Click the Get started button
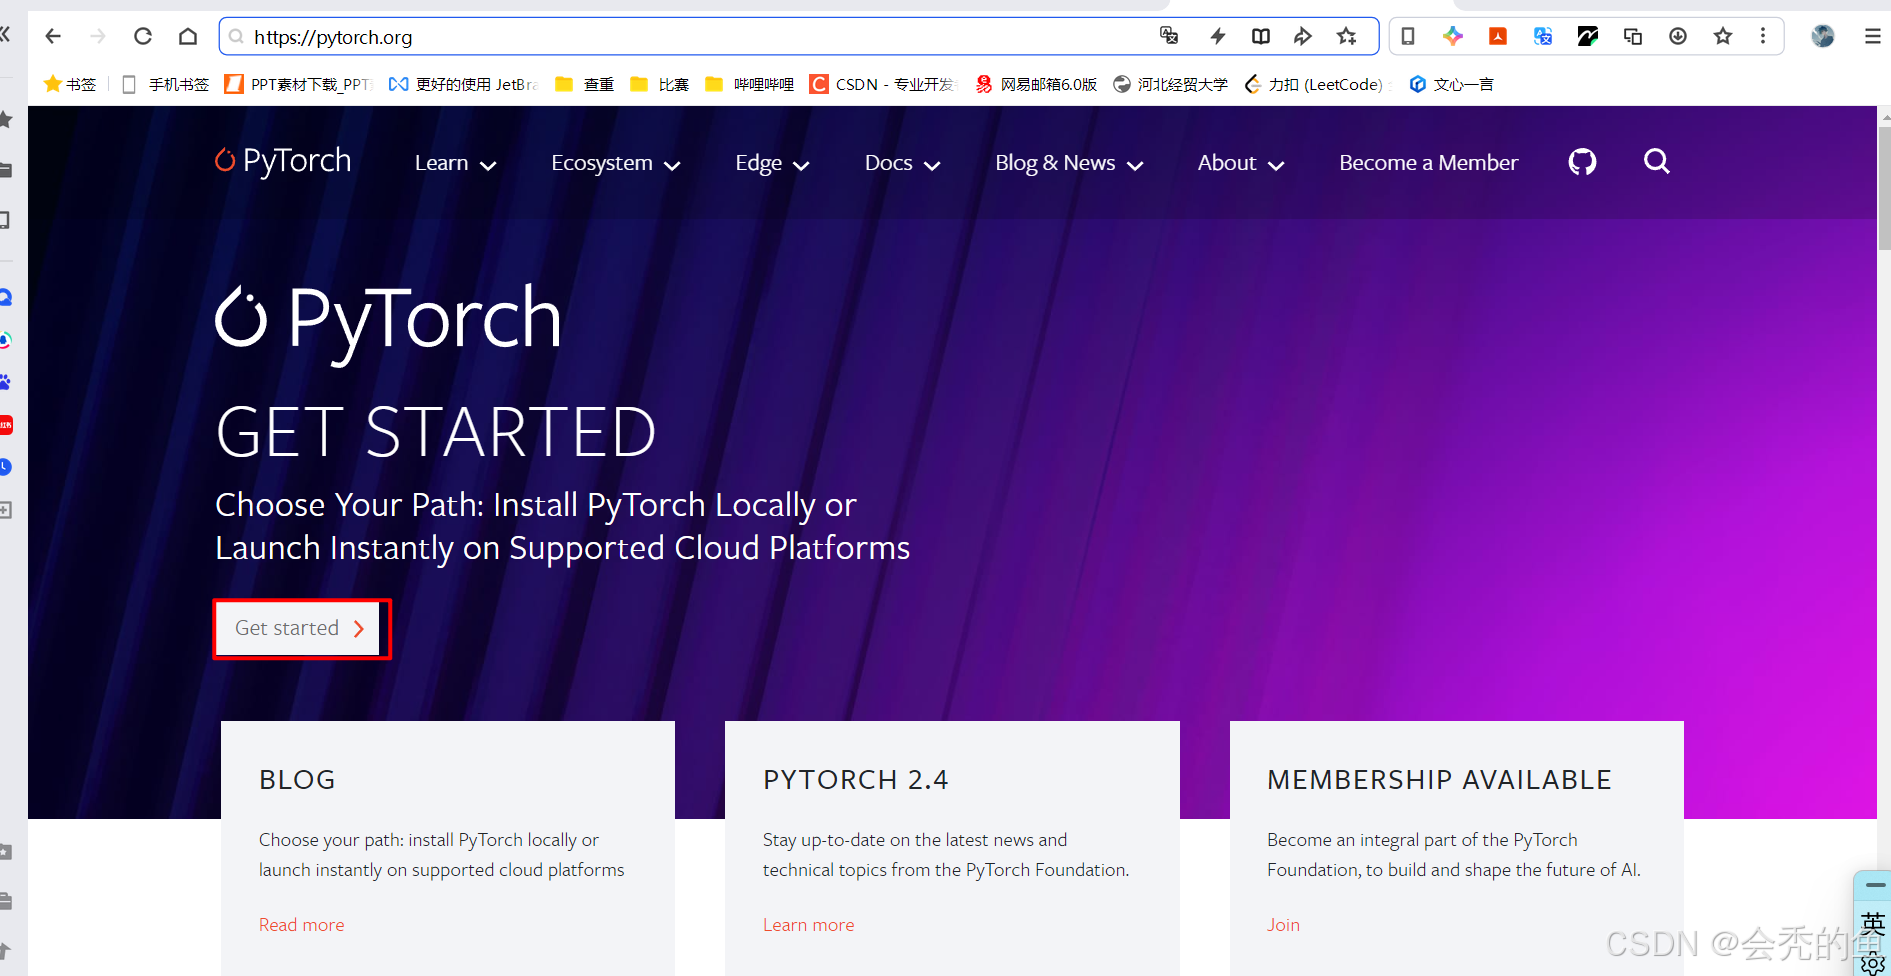Image resolution: width=1891 pixels, height=976 pixels. [x=300, y=628]
